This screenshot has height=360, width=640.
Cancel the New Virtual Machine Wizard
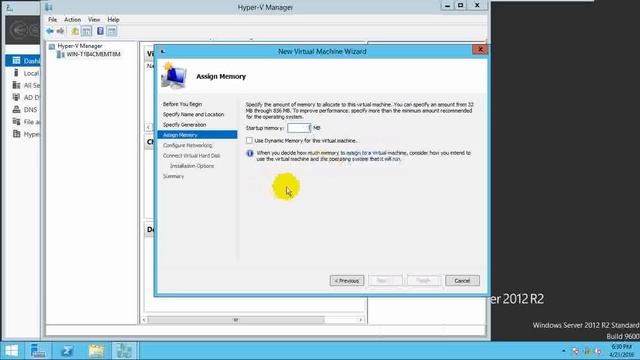(x=462, y=281)
